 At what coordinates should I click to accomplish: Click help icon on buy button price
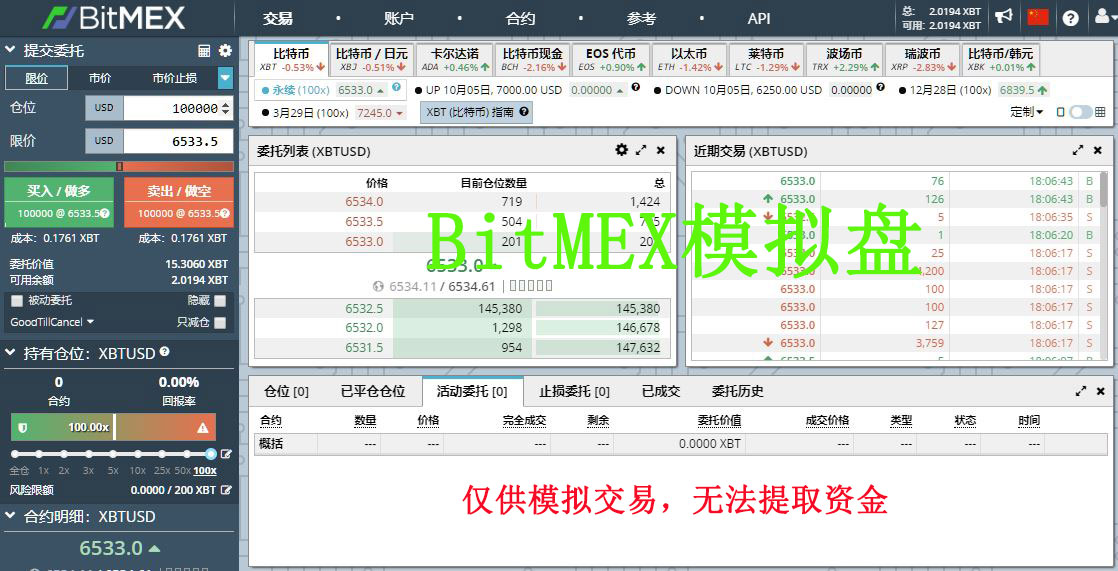click(x=105, y=213)
